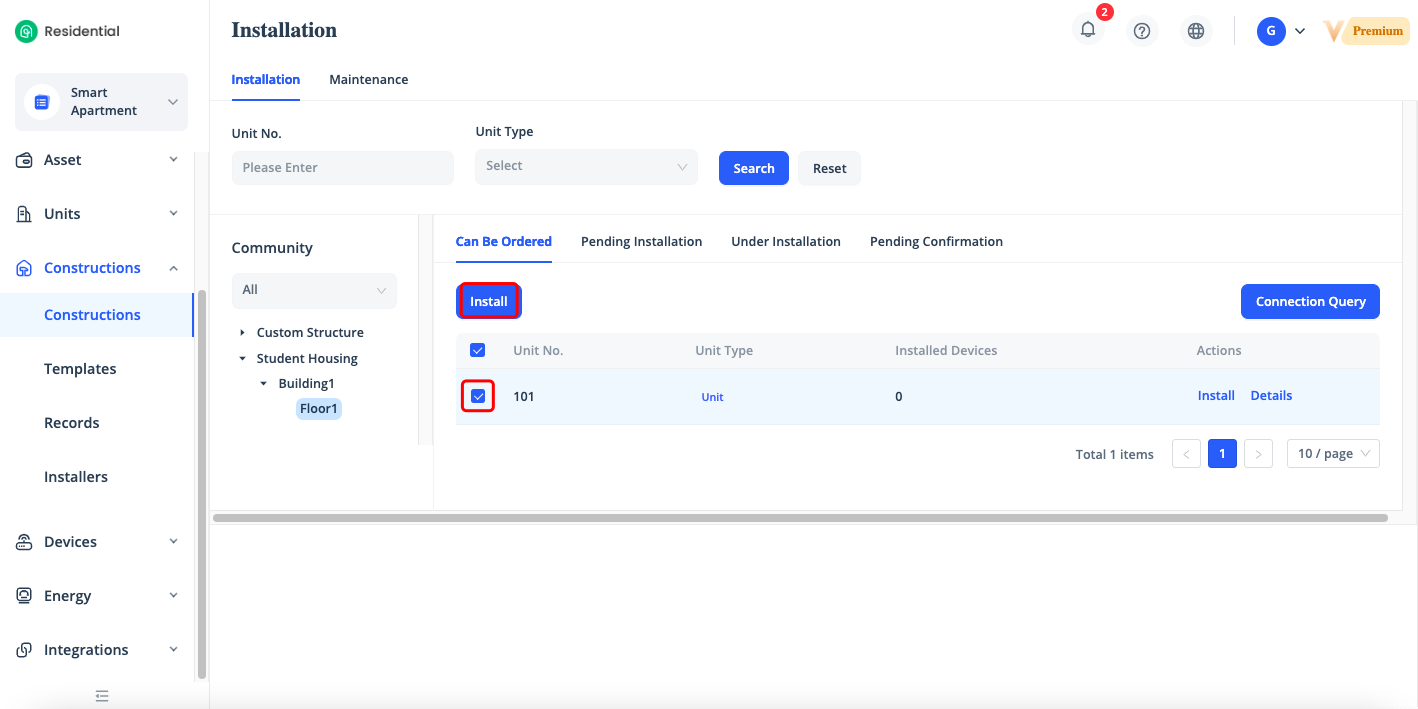Toggle the select-all header checkbox

pyautogui.click(x=478, y=350)
